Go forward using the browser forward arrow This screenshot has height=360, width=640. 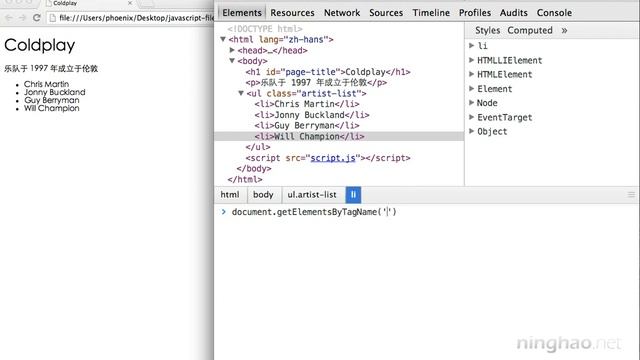22,18
